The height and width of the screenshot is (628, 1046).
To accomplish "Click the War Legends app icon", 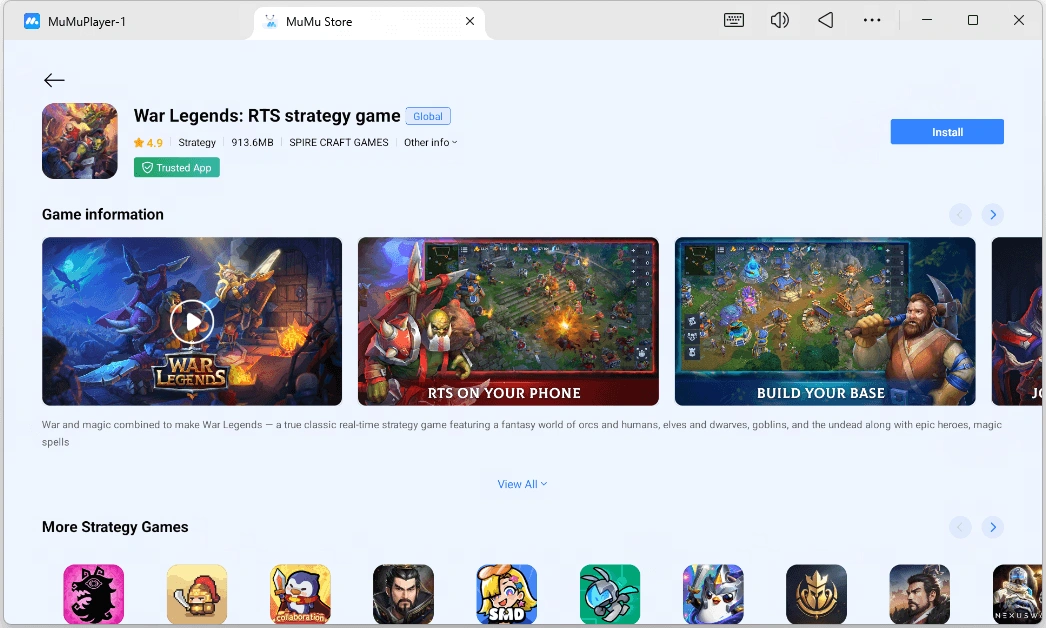I will click(x=79, y=141).
